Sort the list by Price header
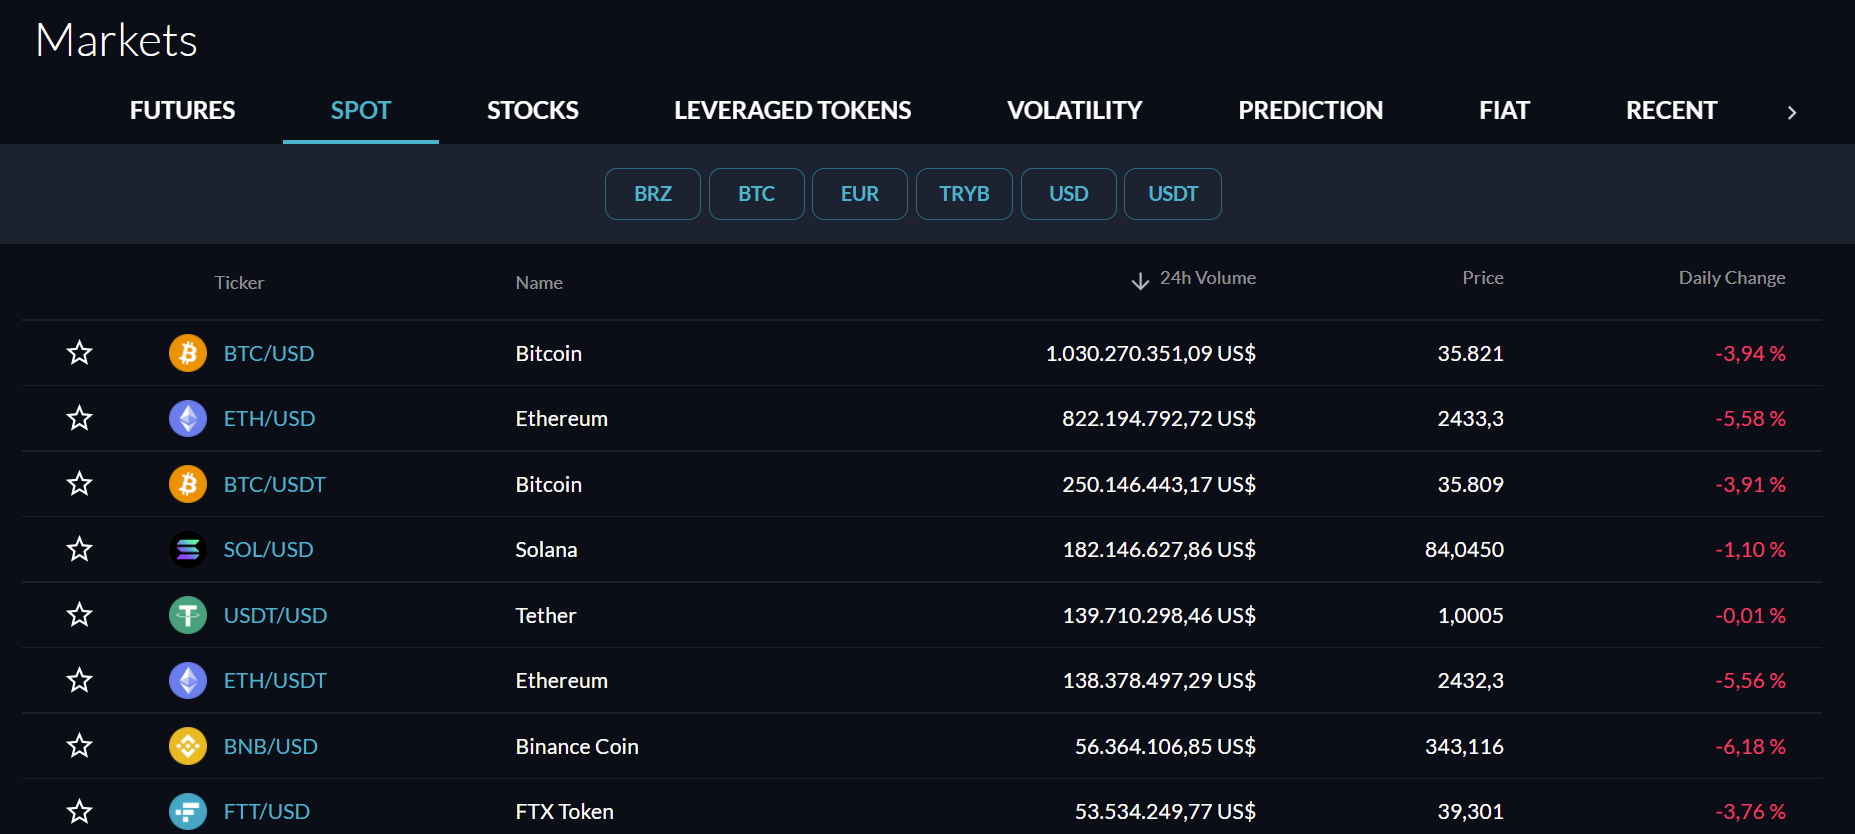This screenshot has height=834, width=1855. (x=1482, y=278)
